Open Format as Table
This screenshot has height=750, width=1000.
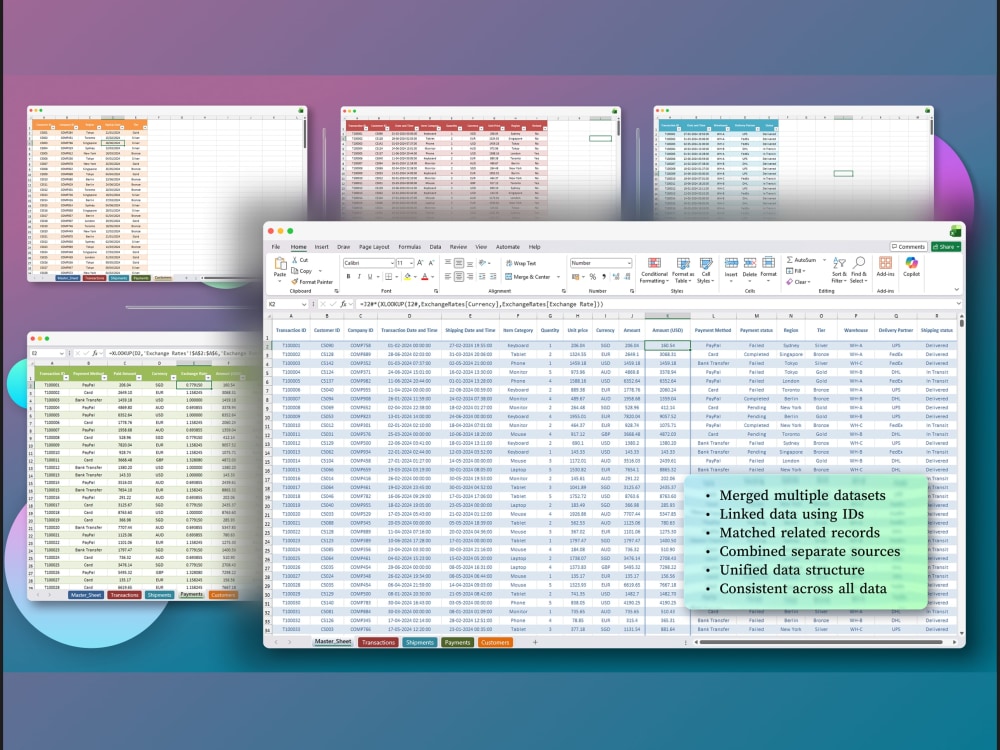click(683, 270)
